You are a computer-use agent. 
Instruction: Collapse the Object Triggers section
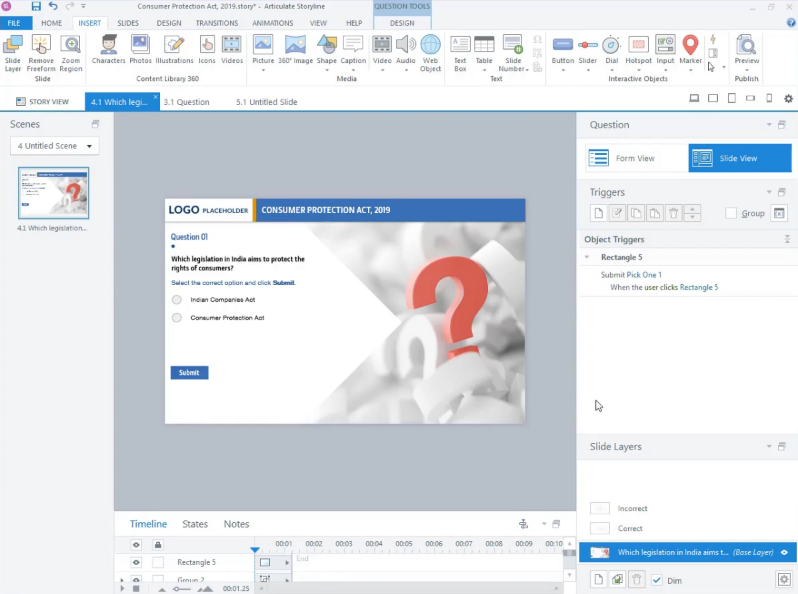787,239
